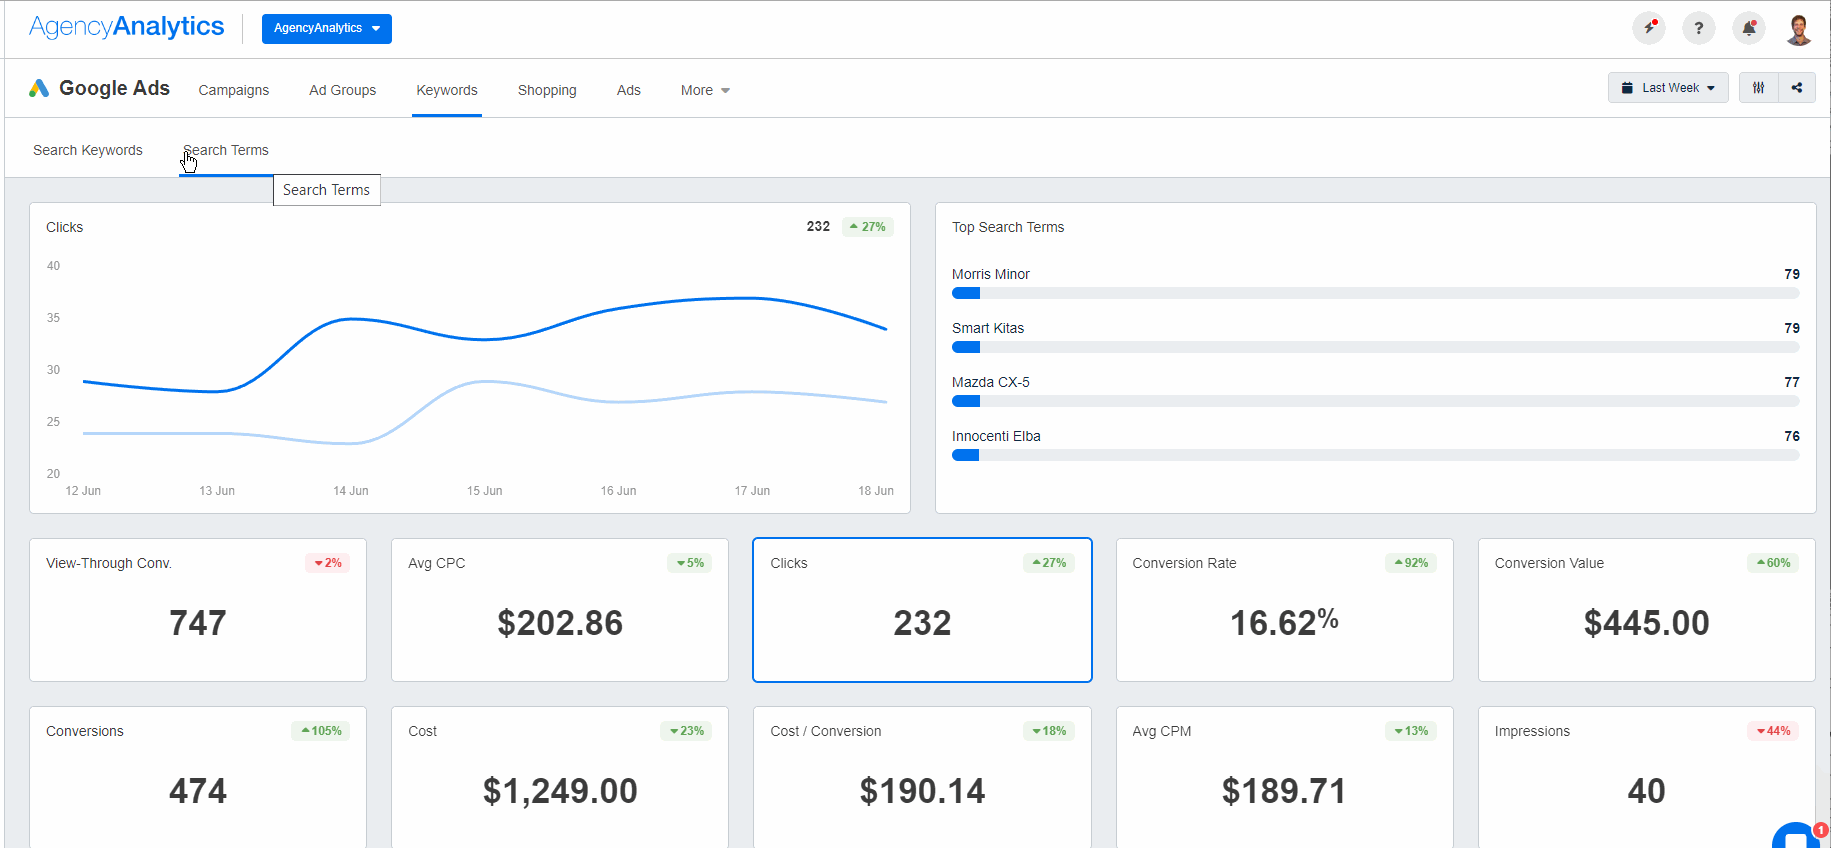Open the notifications bell icon
This screenshot has width=1831, height=848.
pyautogui.click(x=1749, y=28)
